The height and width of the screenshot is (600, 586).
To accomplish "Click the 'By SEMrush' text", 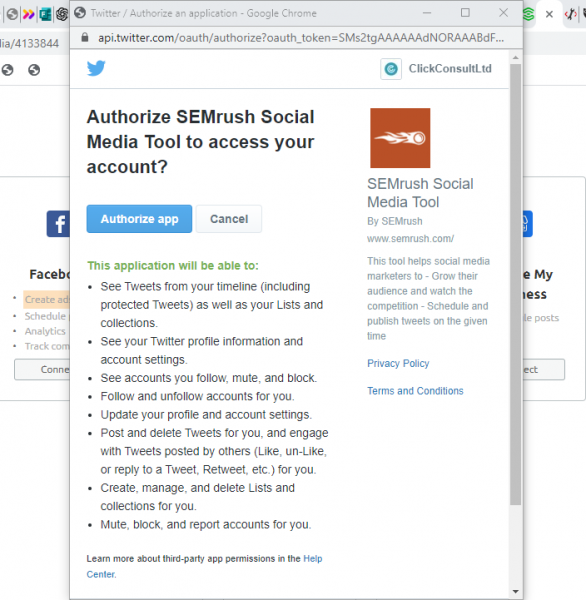I will pyautogui.click(x=395, y=221).
